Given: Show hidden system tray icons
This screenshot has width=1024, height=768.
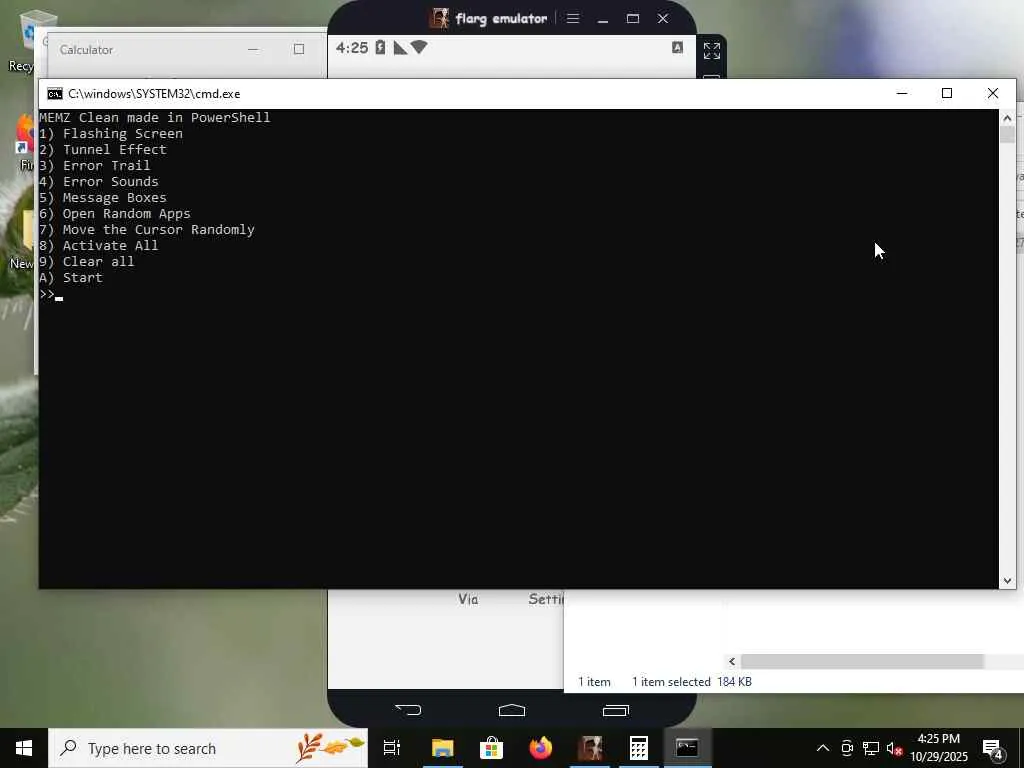Looking at the screenshot, I should pyautogui.click(x=823, y=748).
